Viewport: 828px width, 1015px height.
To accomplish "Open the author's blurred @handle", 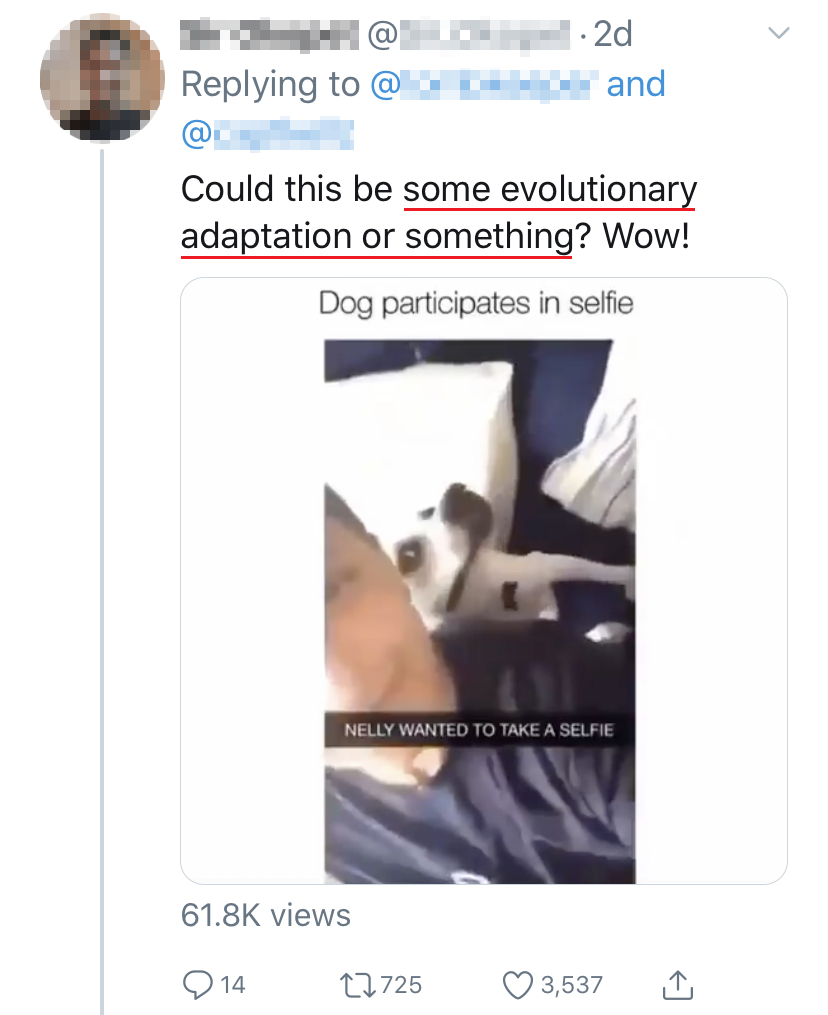I will pyautogui.click(x=469, y=35).
